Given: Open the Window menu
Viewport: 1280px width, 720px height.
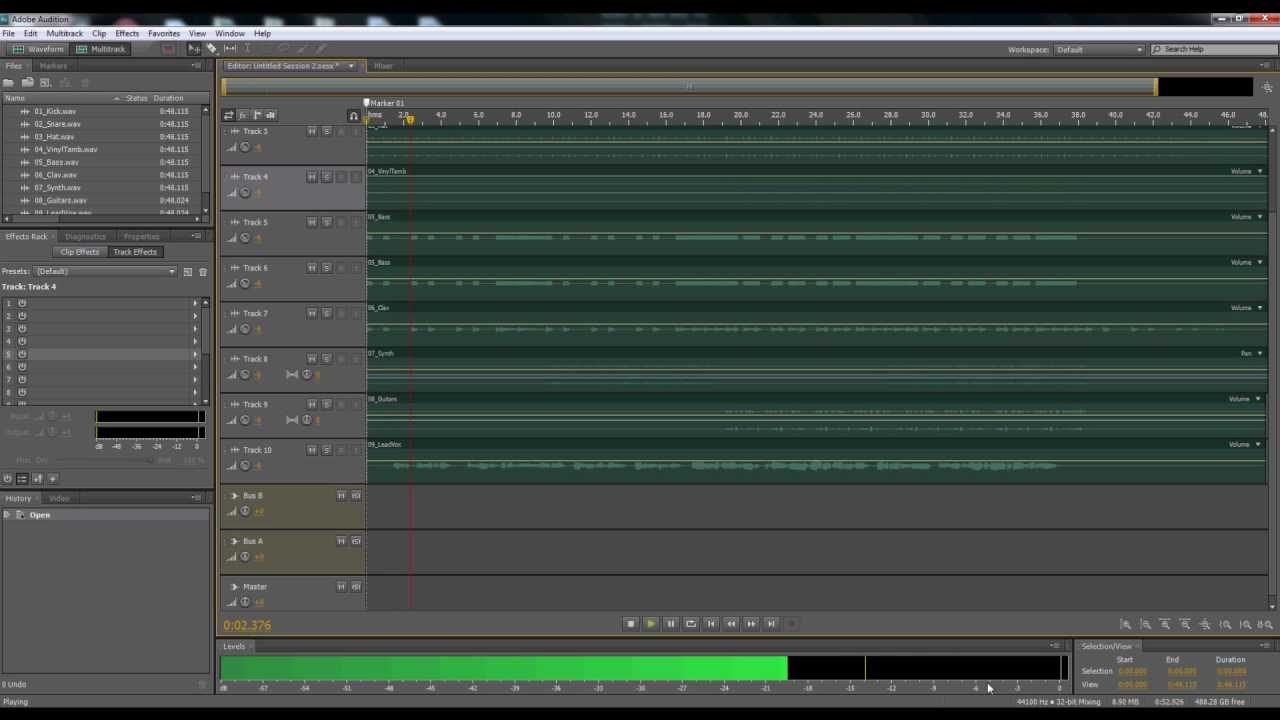Looking at the screenshot, I should (230, 33).
